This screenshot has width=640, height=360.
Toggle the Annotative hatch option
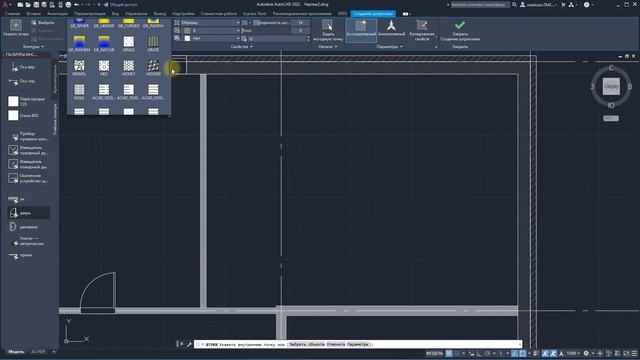tap(391, 29)
